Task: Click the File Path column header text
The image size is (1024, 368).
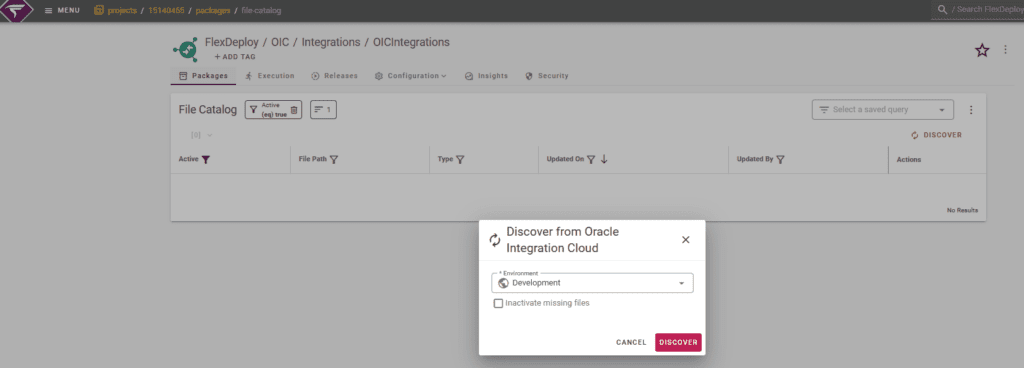Action: pyautogui.click(x=312, y=159)
